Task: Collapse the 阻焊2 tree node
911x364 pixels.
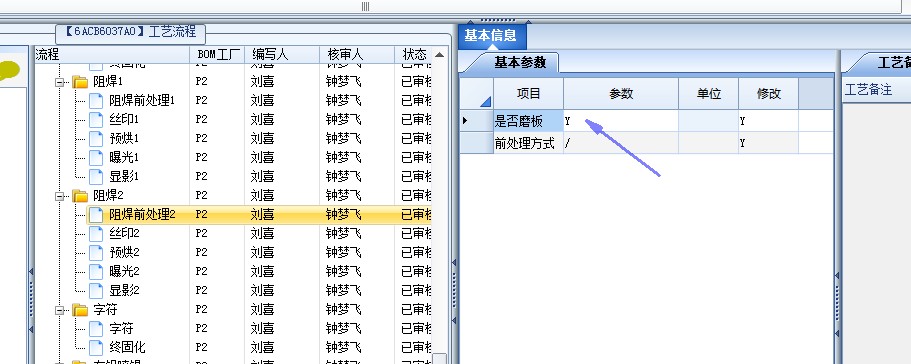Action: tap(59, 196)
